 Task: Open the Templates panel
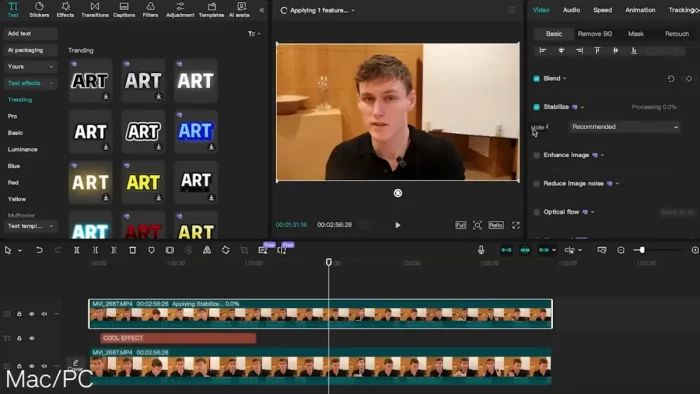tap(212, 10)
